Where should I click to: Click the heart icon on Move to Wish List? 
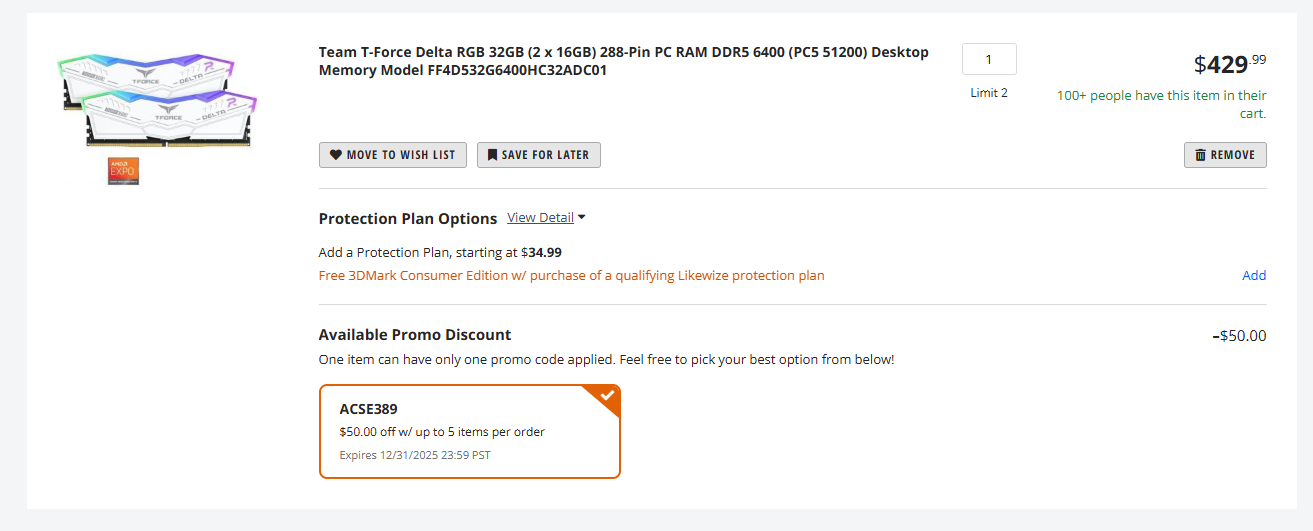tap(336, 155)
